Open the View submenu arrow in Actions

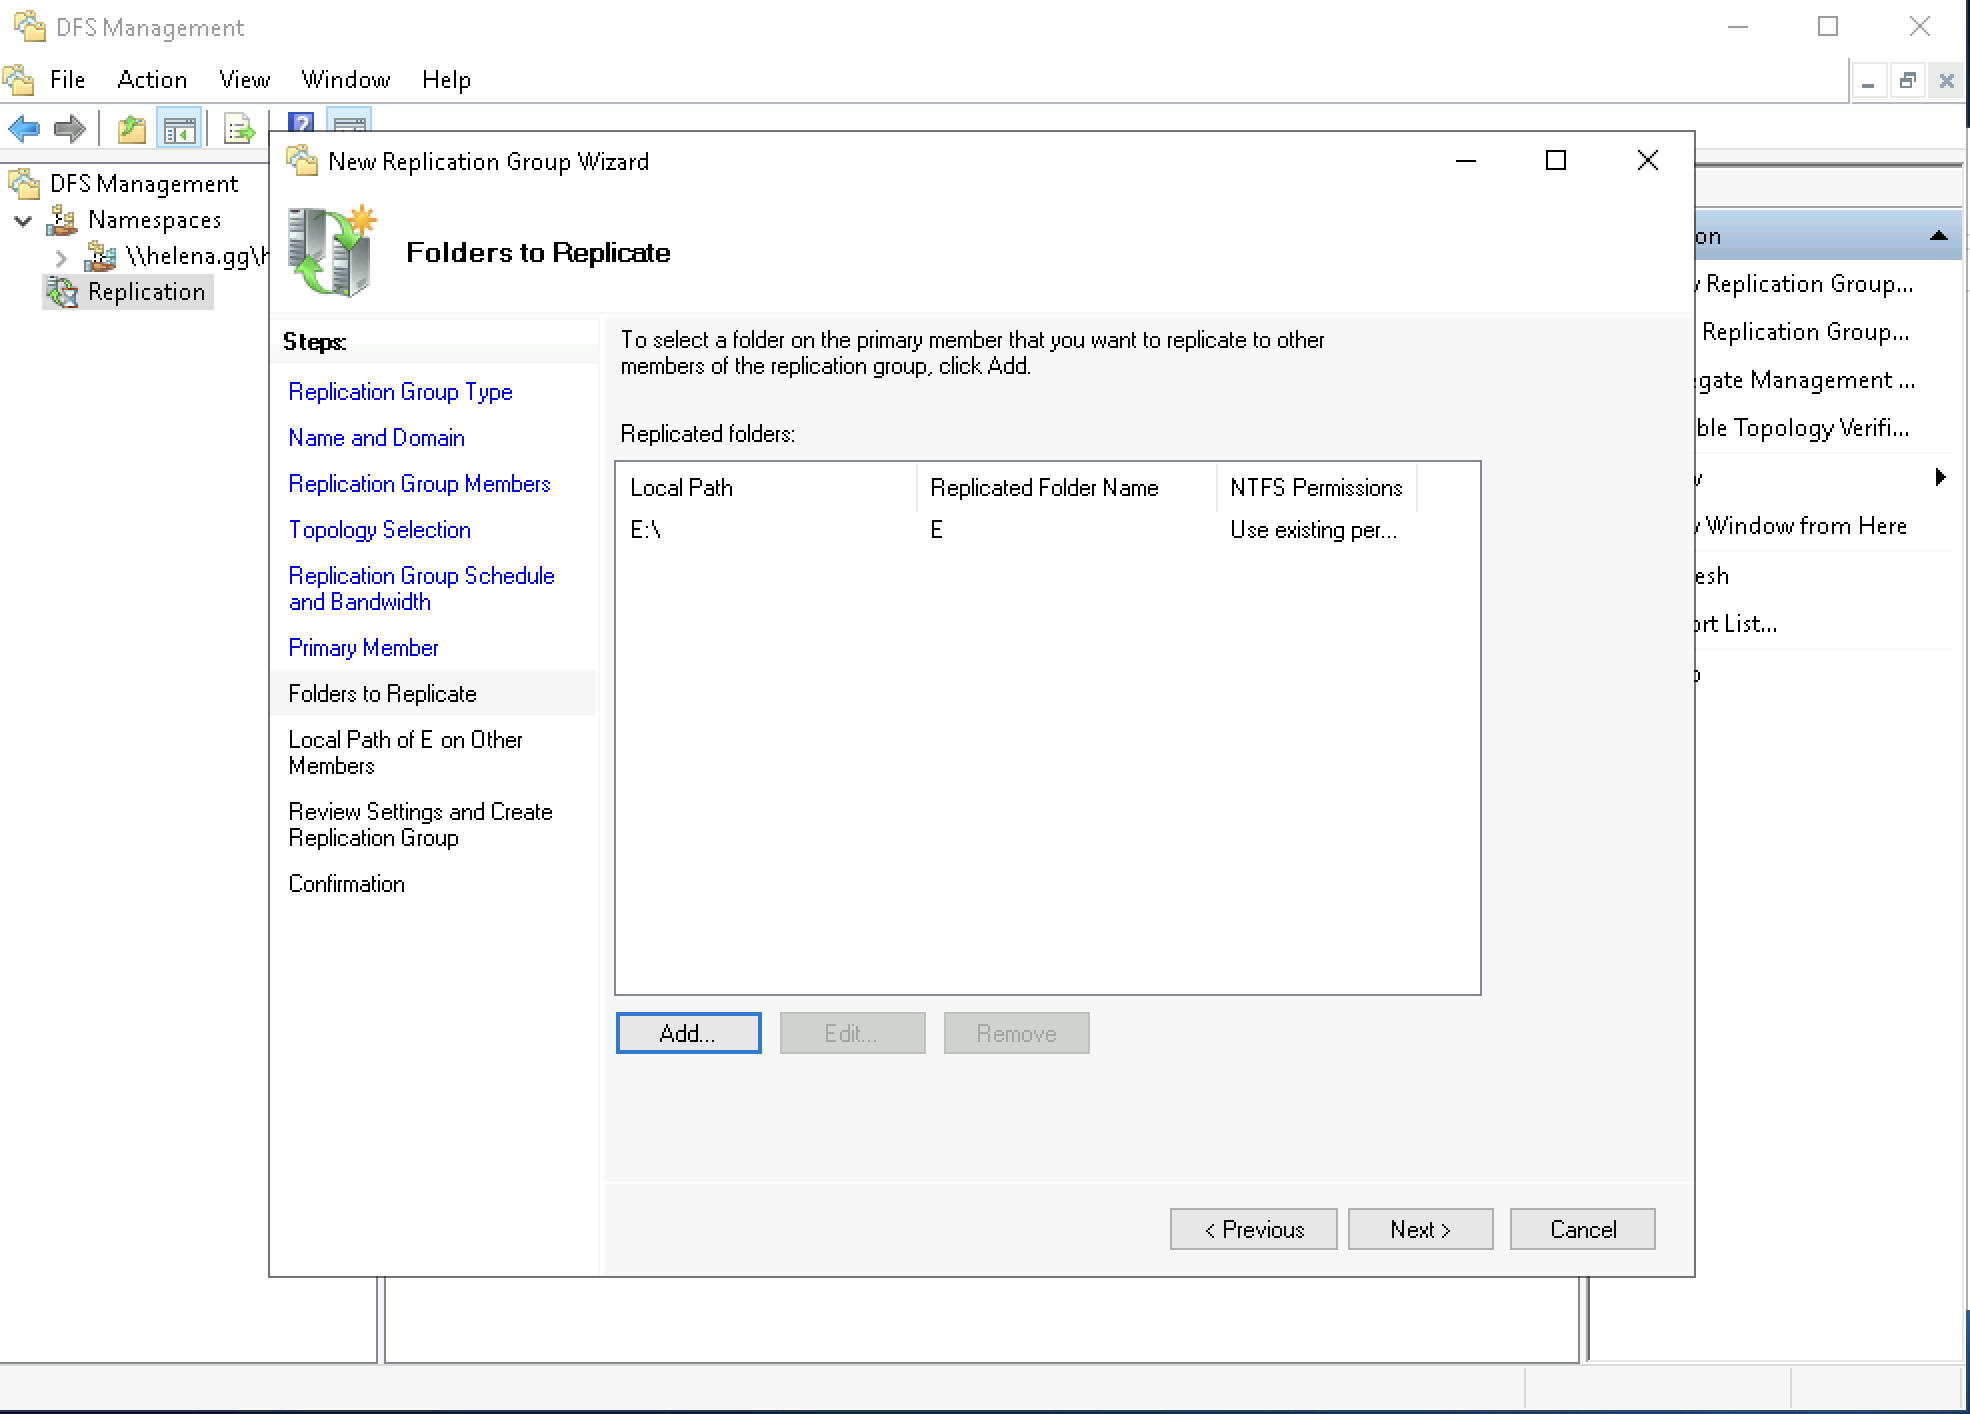[1940, 477]
